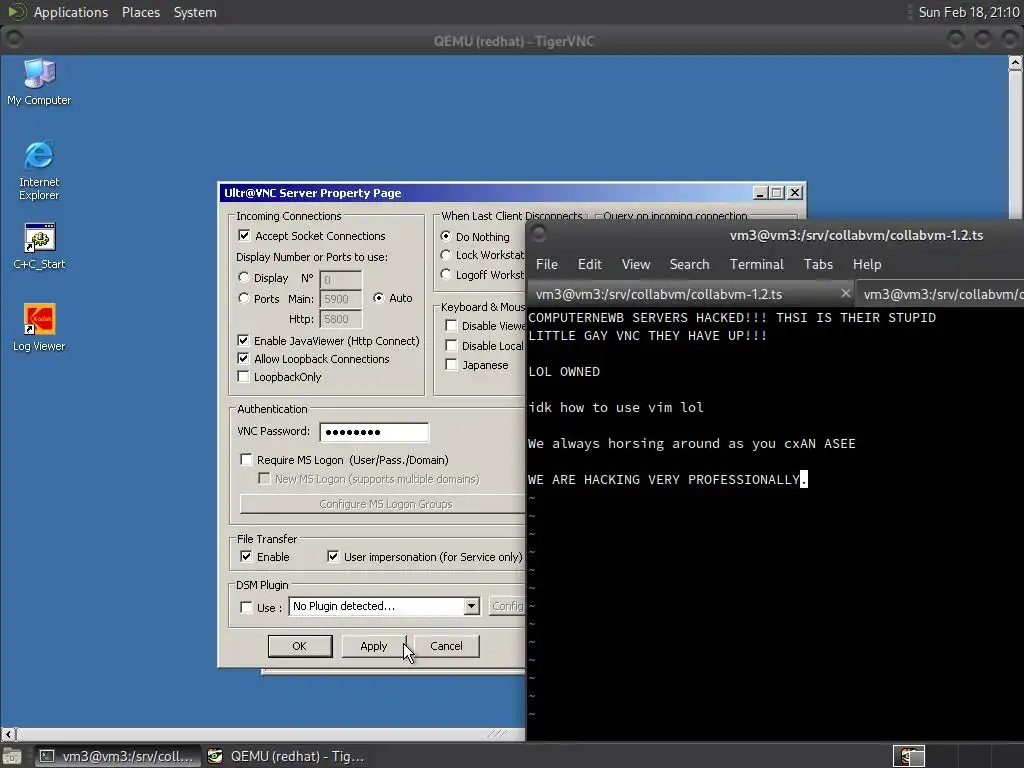Image resolution: width=1024 pixels, height=768 pixels.
Task: Click Configure MS Logon Groups button
Action: (383, 504)
